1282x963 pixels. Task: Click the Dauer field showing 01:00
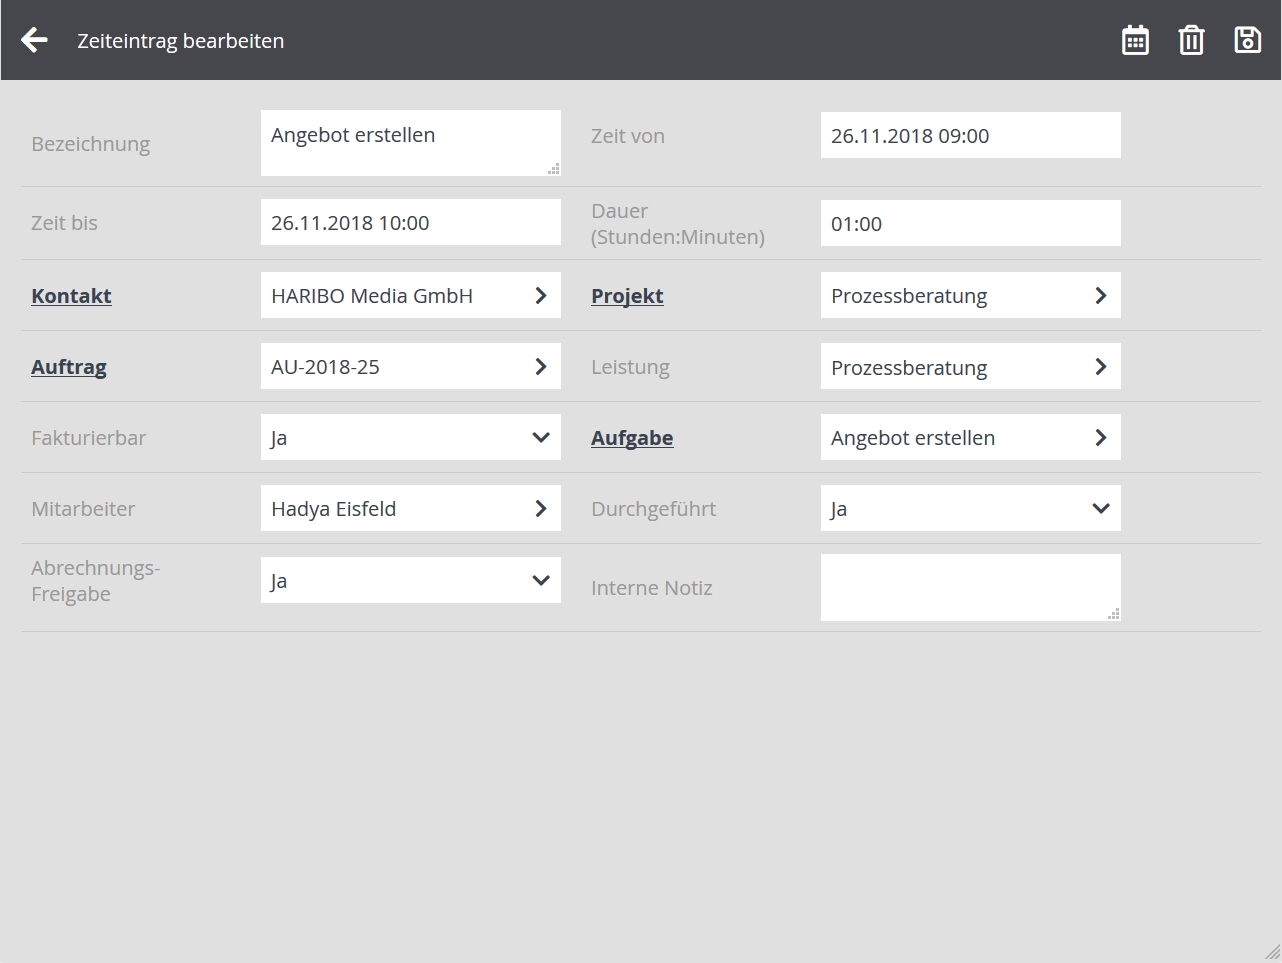971,223
